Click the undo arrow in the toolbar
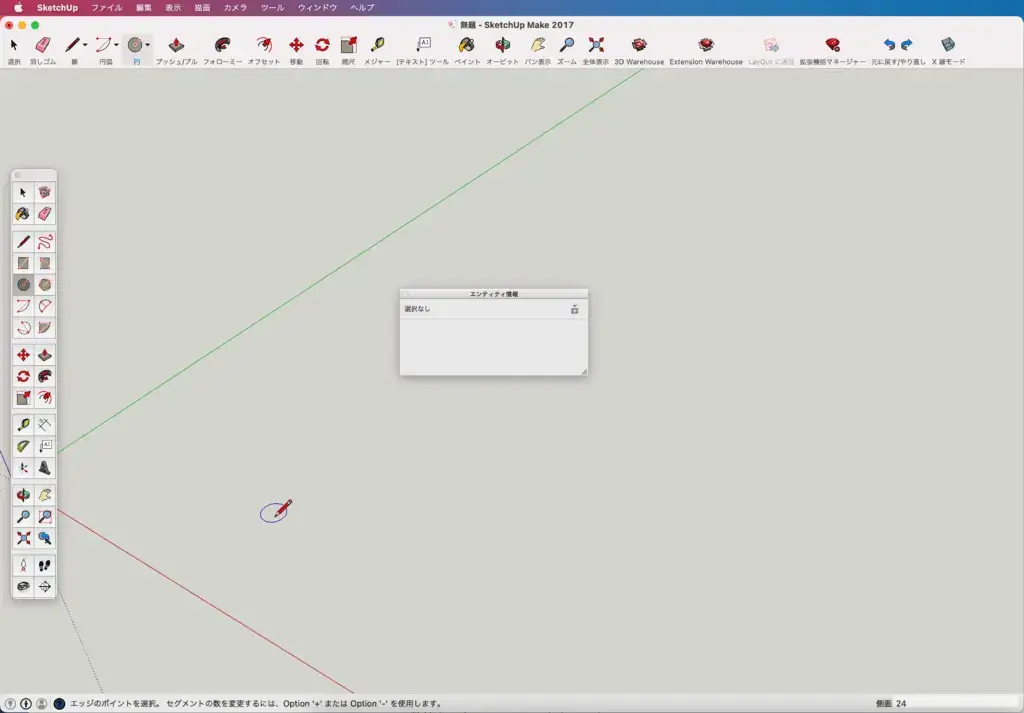The height and width of the screenshot is (713, 1024). pyautogui.click(x=889, y=45)
